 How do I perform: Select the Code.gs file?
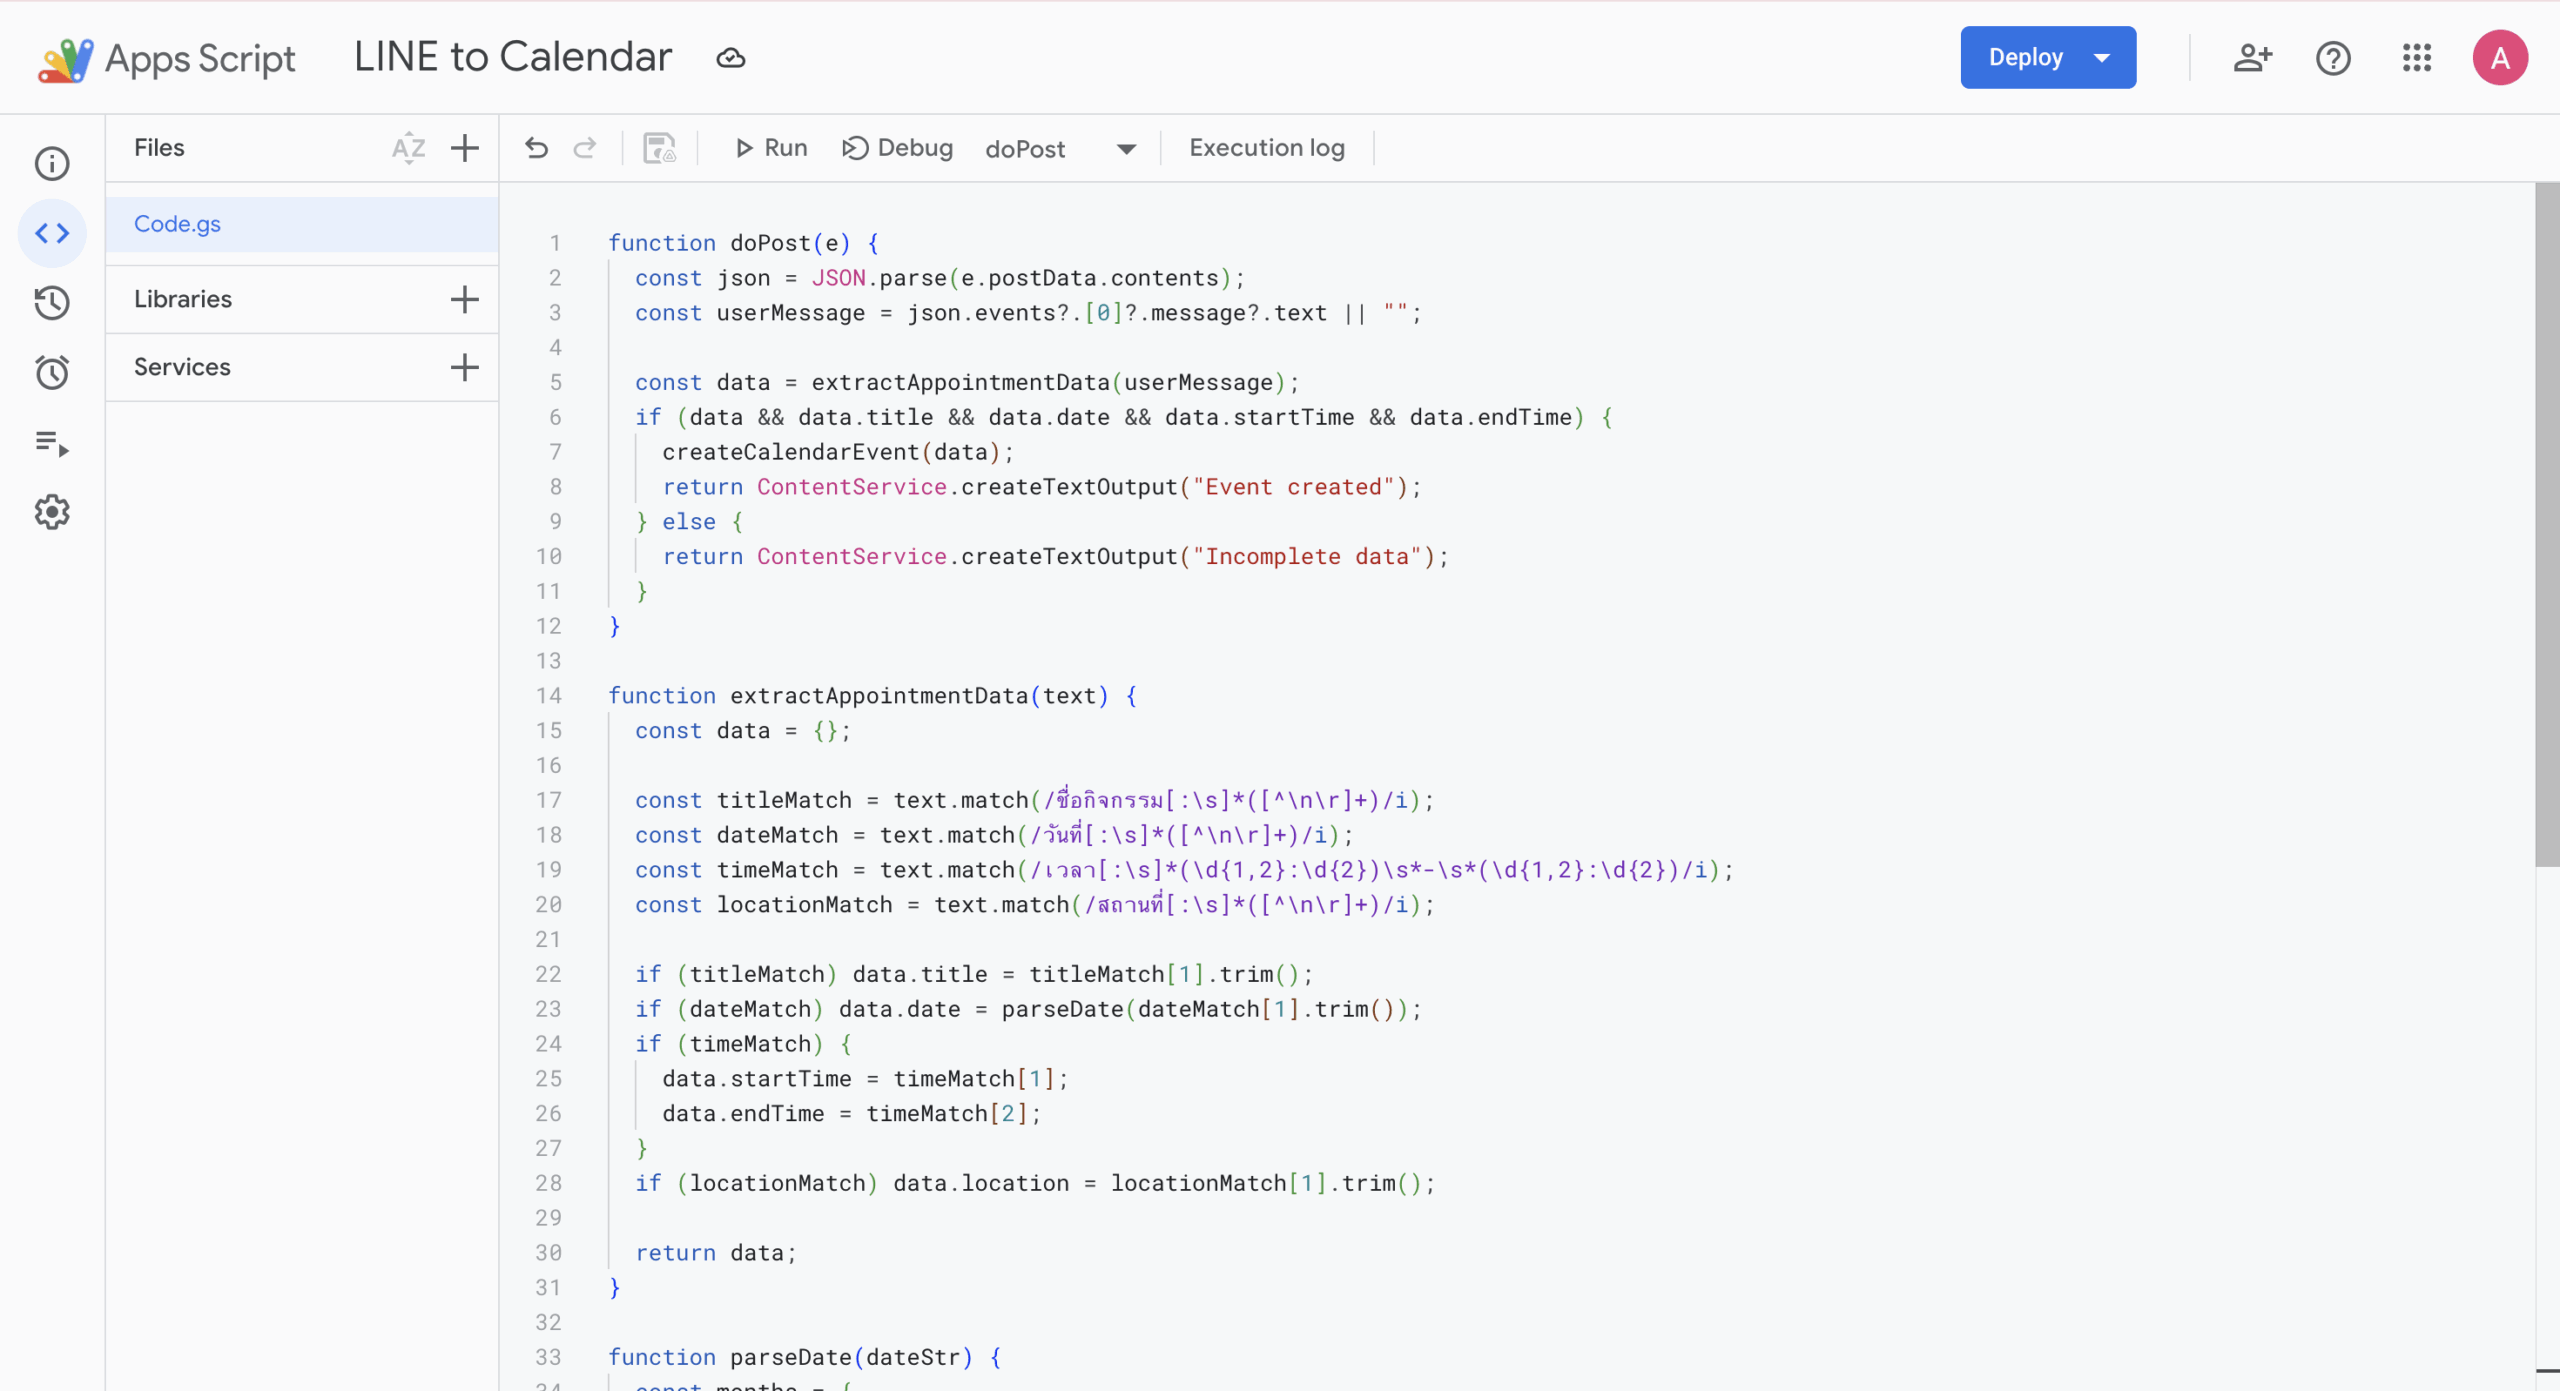pos(178,224)
